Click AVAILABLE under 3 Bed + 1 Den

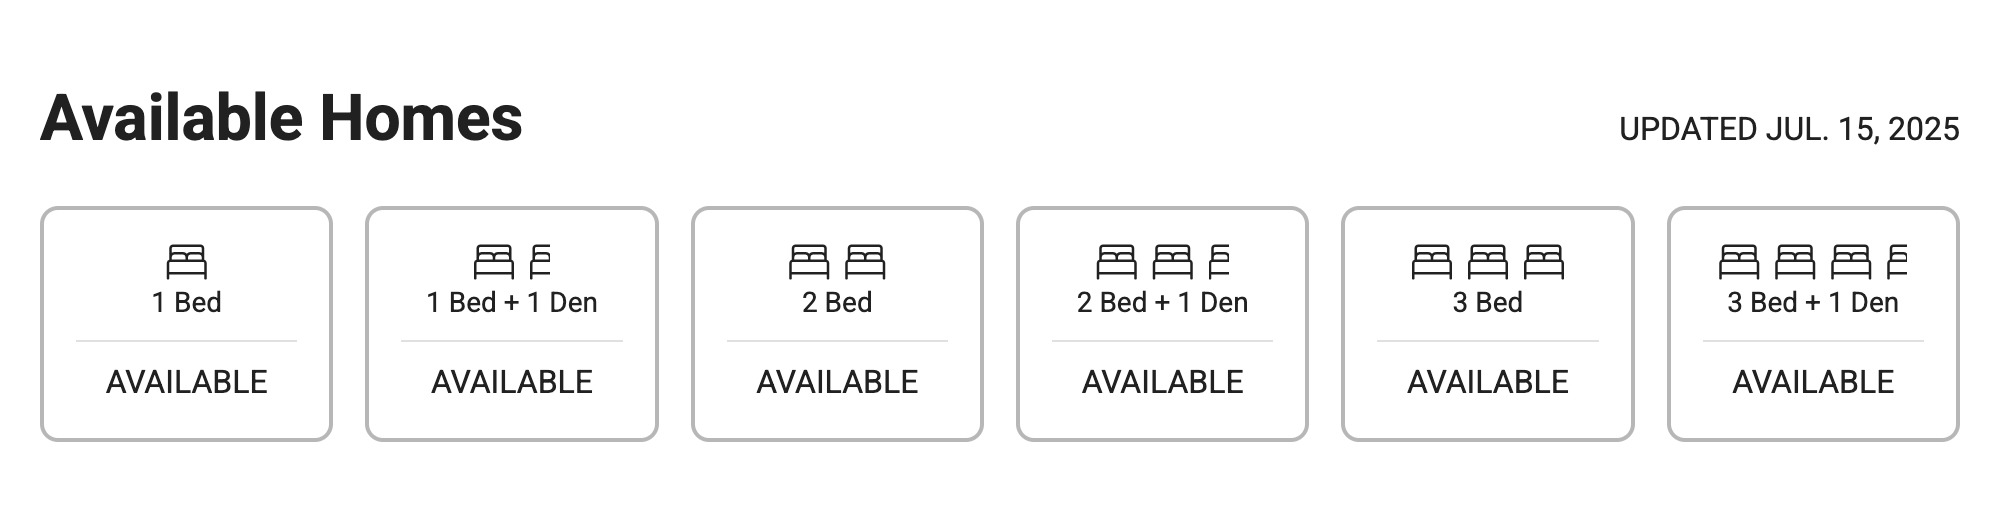click(1813, 382)
